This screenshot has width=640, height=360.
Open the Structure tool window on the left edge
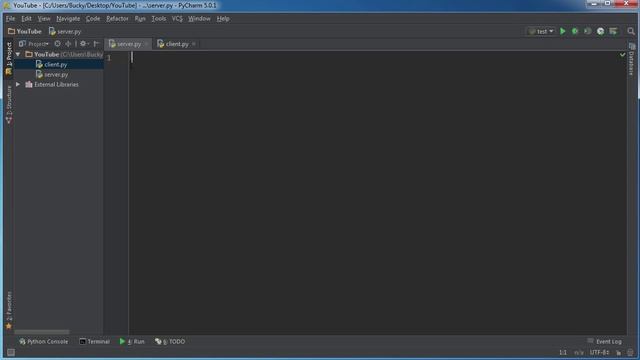9,104
